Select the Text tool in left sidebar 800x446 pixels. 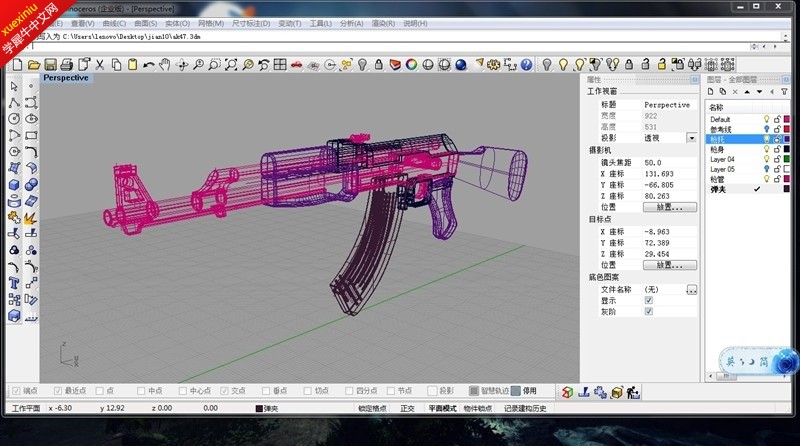click(14, 283)
